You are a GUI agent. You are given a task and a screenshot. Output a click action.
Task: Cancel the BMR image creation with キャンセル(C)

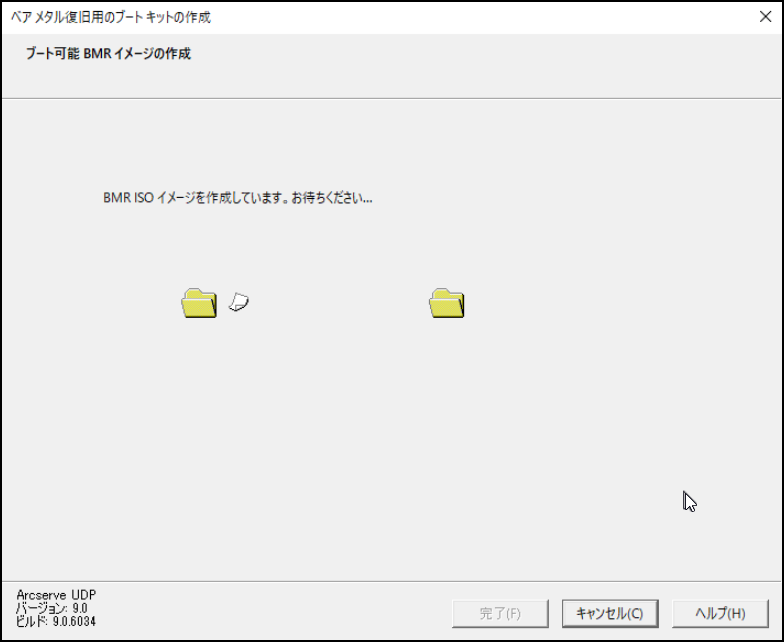click(610, 614)
